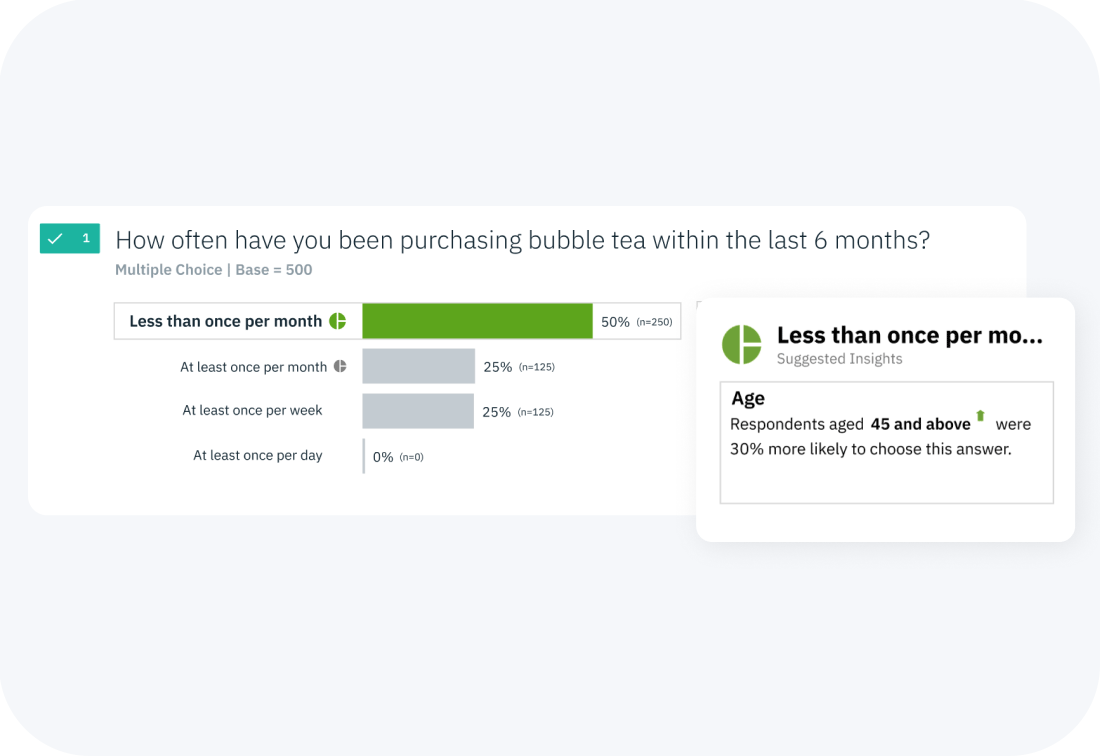Click the 0% (n=0) value
The width and height of the screenshot is (1100, 756).
(398, 457)
